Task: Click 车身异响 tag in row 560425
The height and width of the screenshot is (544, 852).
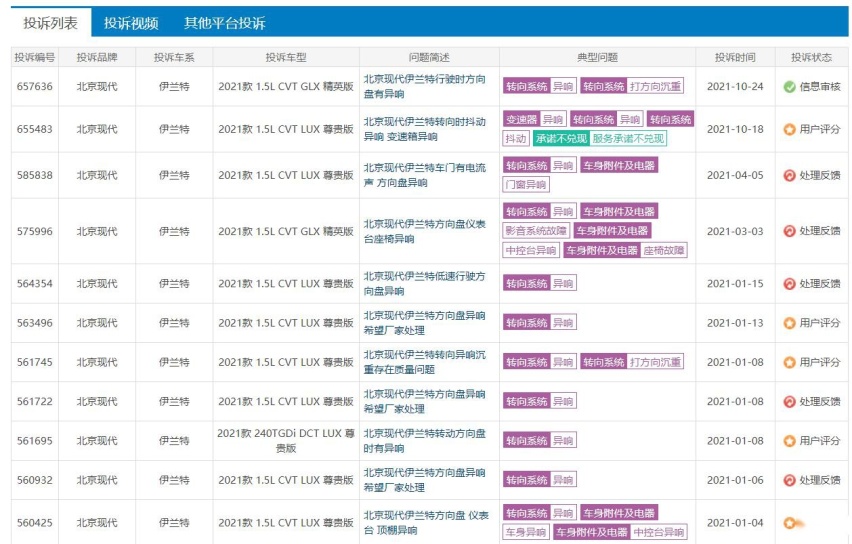Action: point(526,533)
